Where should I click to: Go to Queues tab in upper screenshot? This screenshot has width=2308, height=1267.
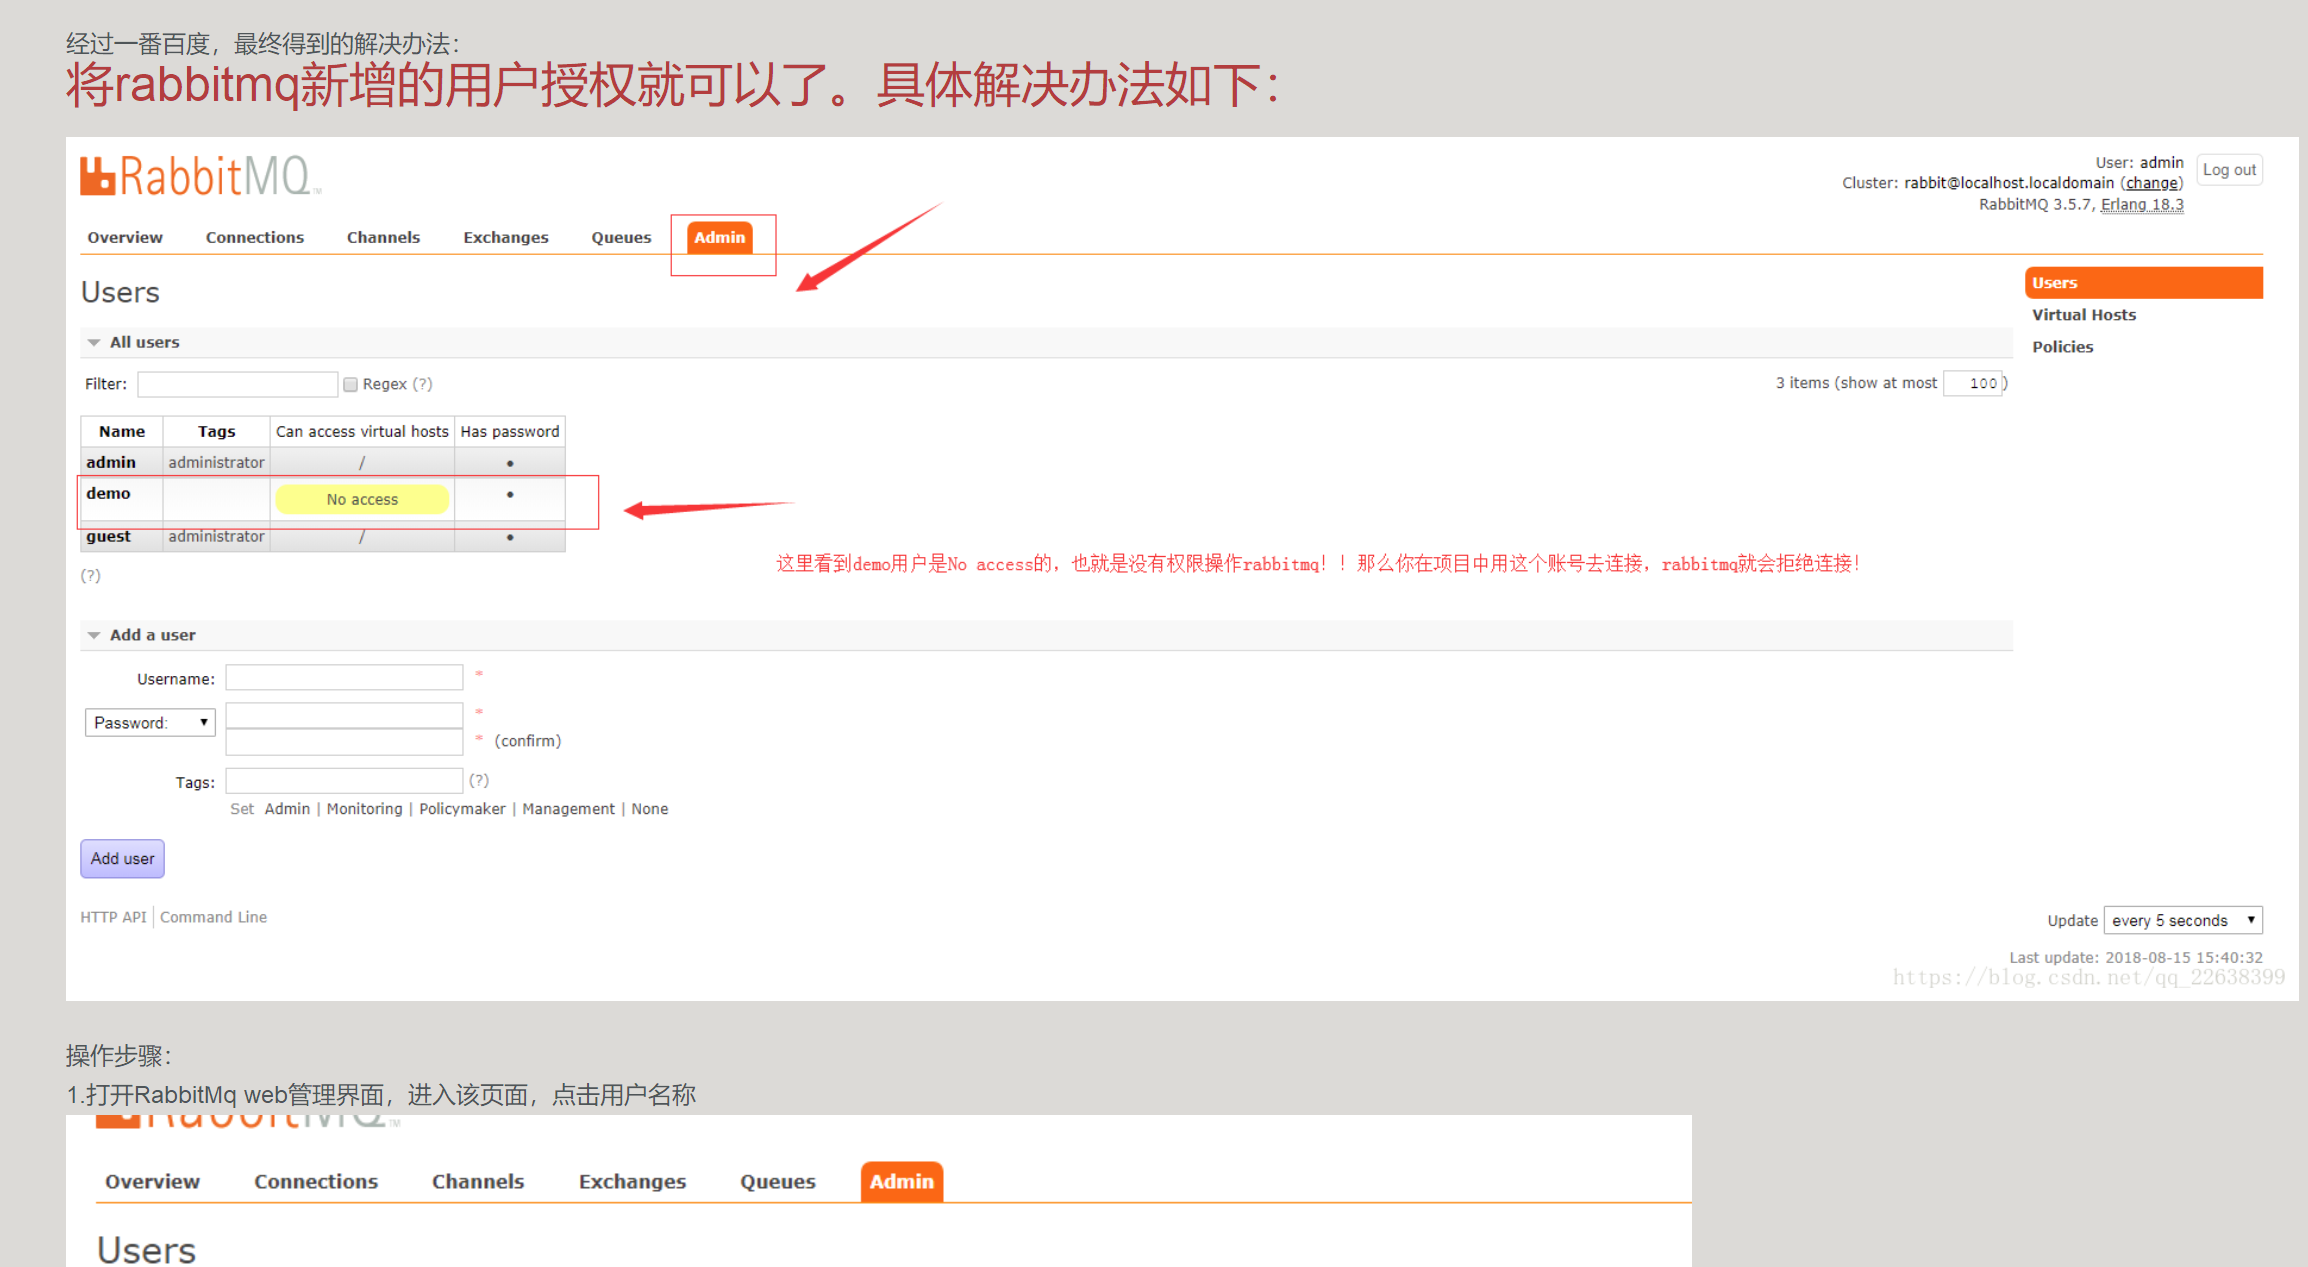(x=621, y=237)
